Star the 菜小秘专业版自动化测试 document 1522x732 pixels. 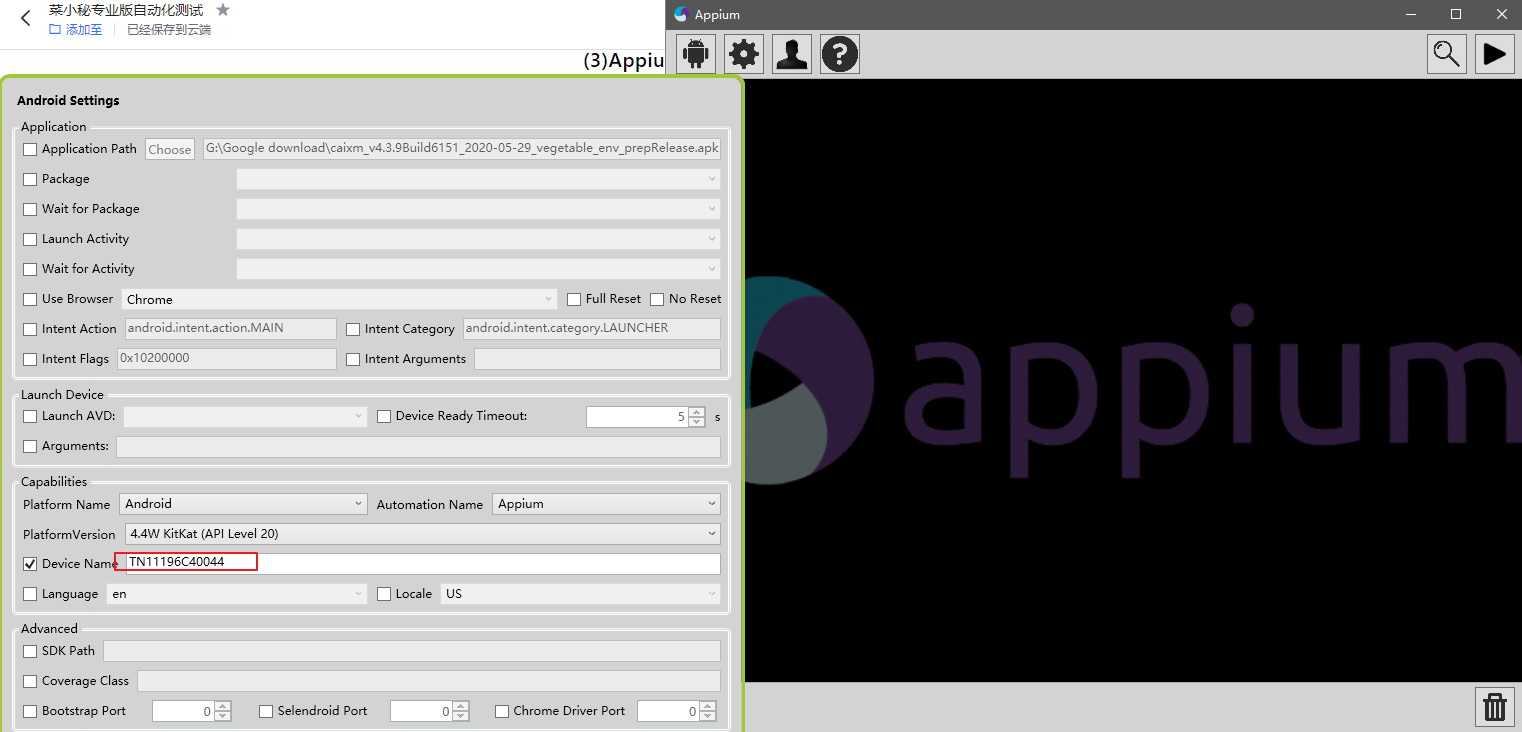pyautogui.click(x=223, y=10)
